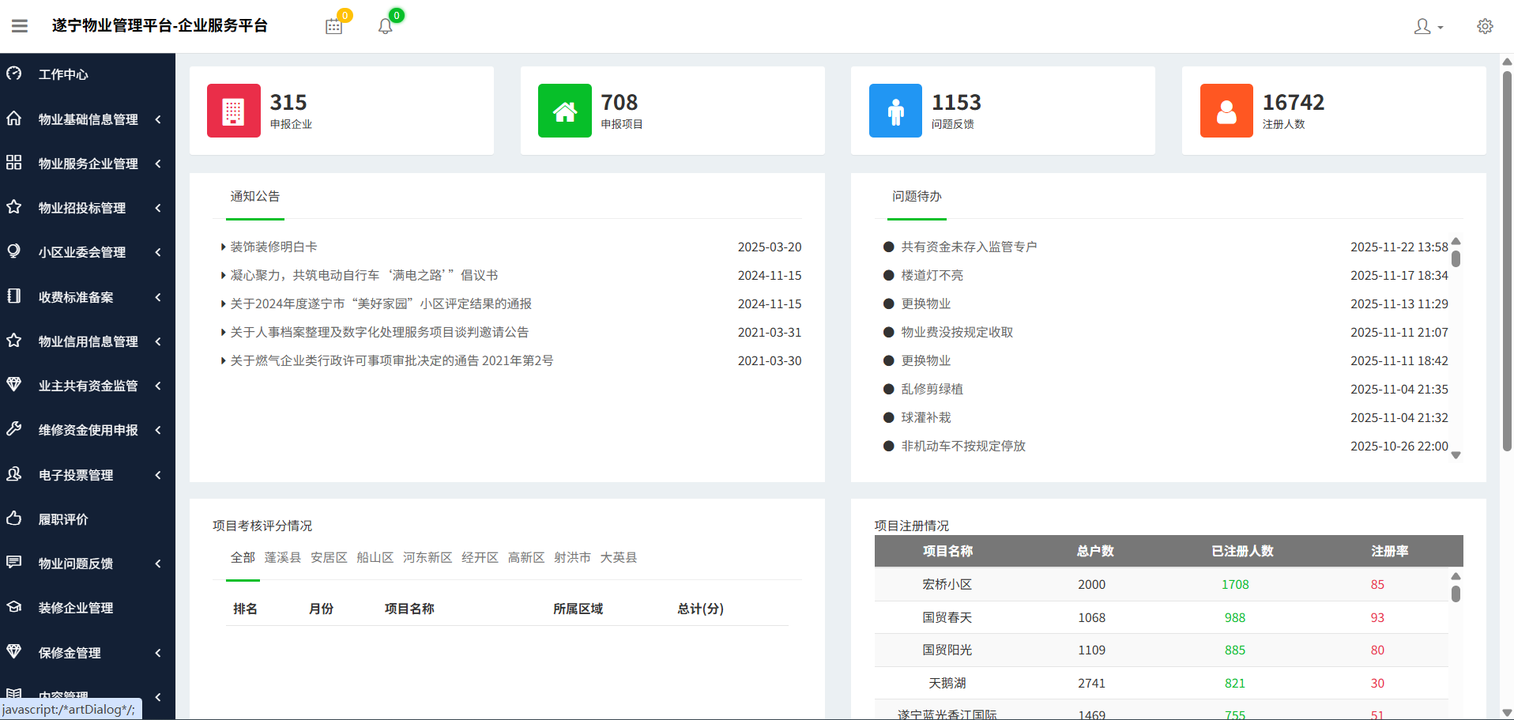
Task: Click the orange 注册人数 person icon
Action: pyautogui.click(x=1226, y=110)
